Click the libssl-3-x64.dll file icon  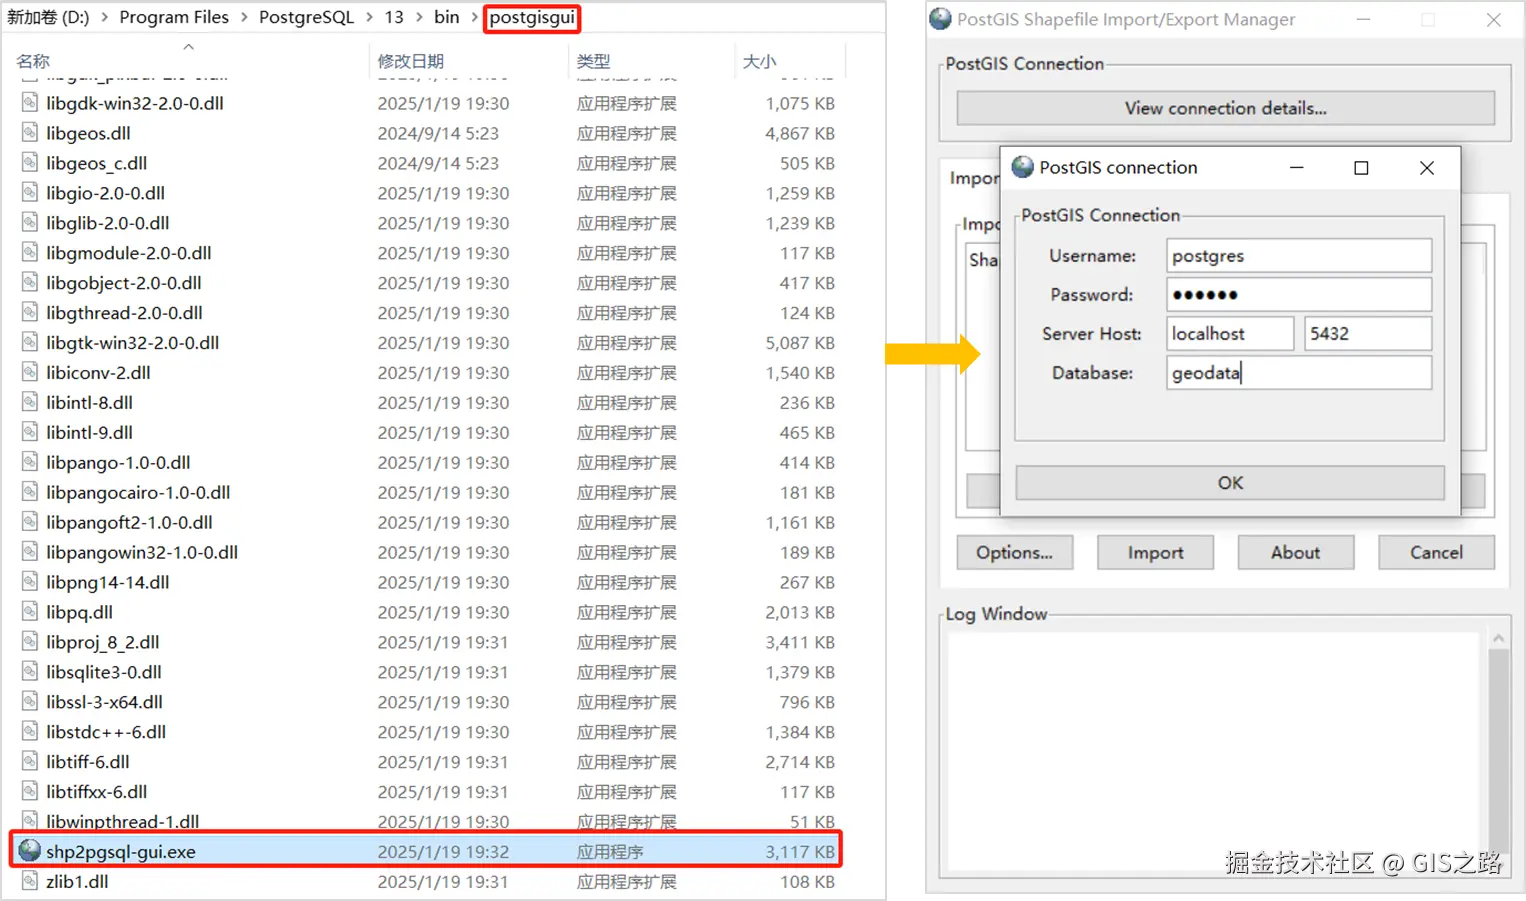click(30, 702)
